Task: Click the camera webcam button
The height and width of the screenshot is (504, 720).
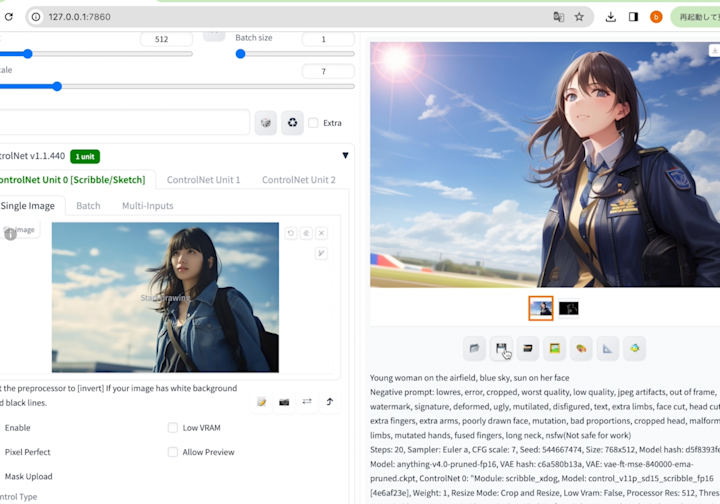Action: [284, 402]
